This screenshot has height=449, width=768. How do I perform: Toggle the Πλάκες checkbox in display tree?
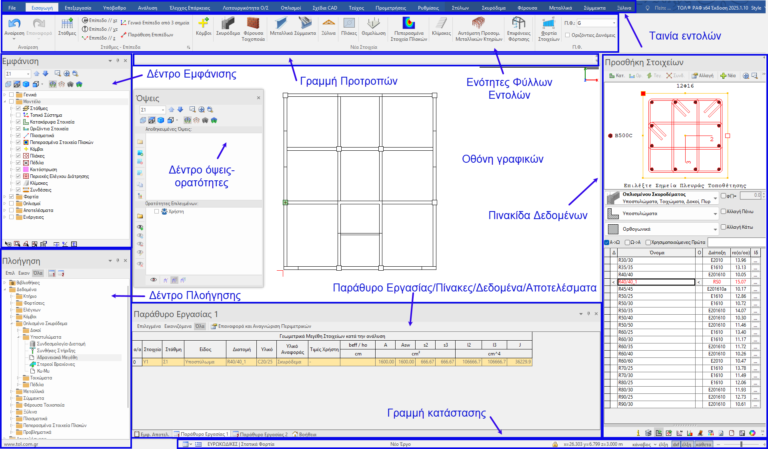point(16,155)
